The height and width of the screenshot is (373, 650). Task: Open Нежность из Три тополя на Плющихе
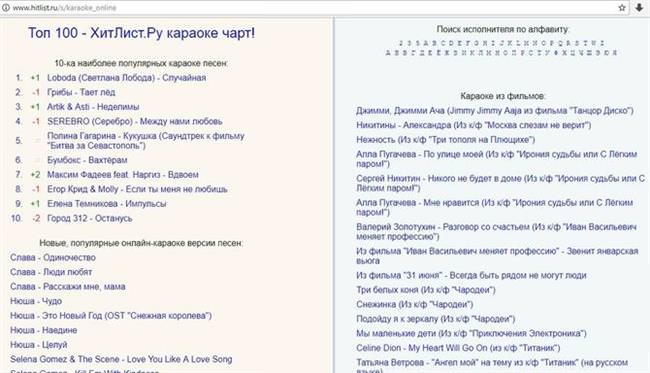[446, 140]
